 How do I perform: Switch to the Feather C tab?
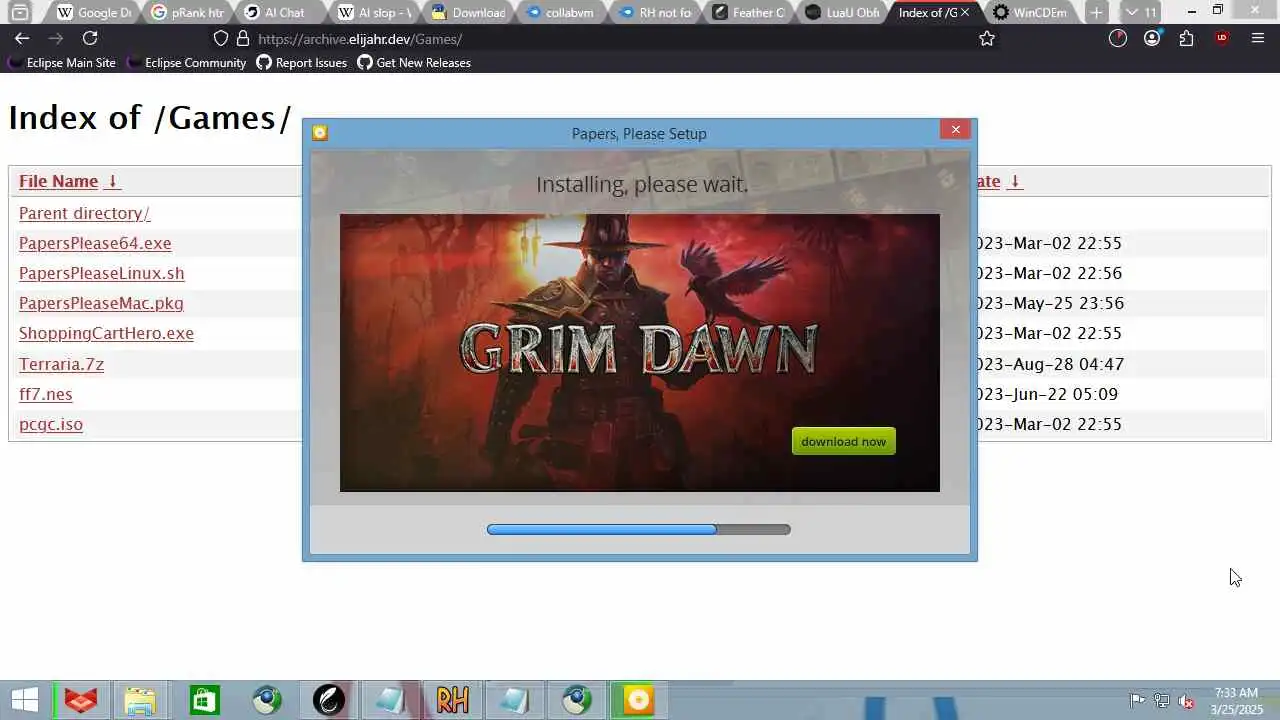tap(747, 12)
